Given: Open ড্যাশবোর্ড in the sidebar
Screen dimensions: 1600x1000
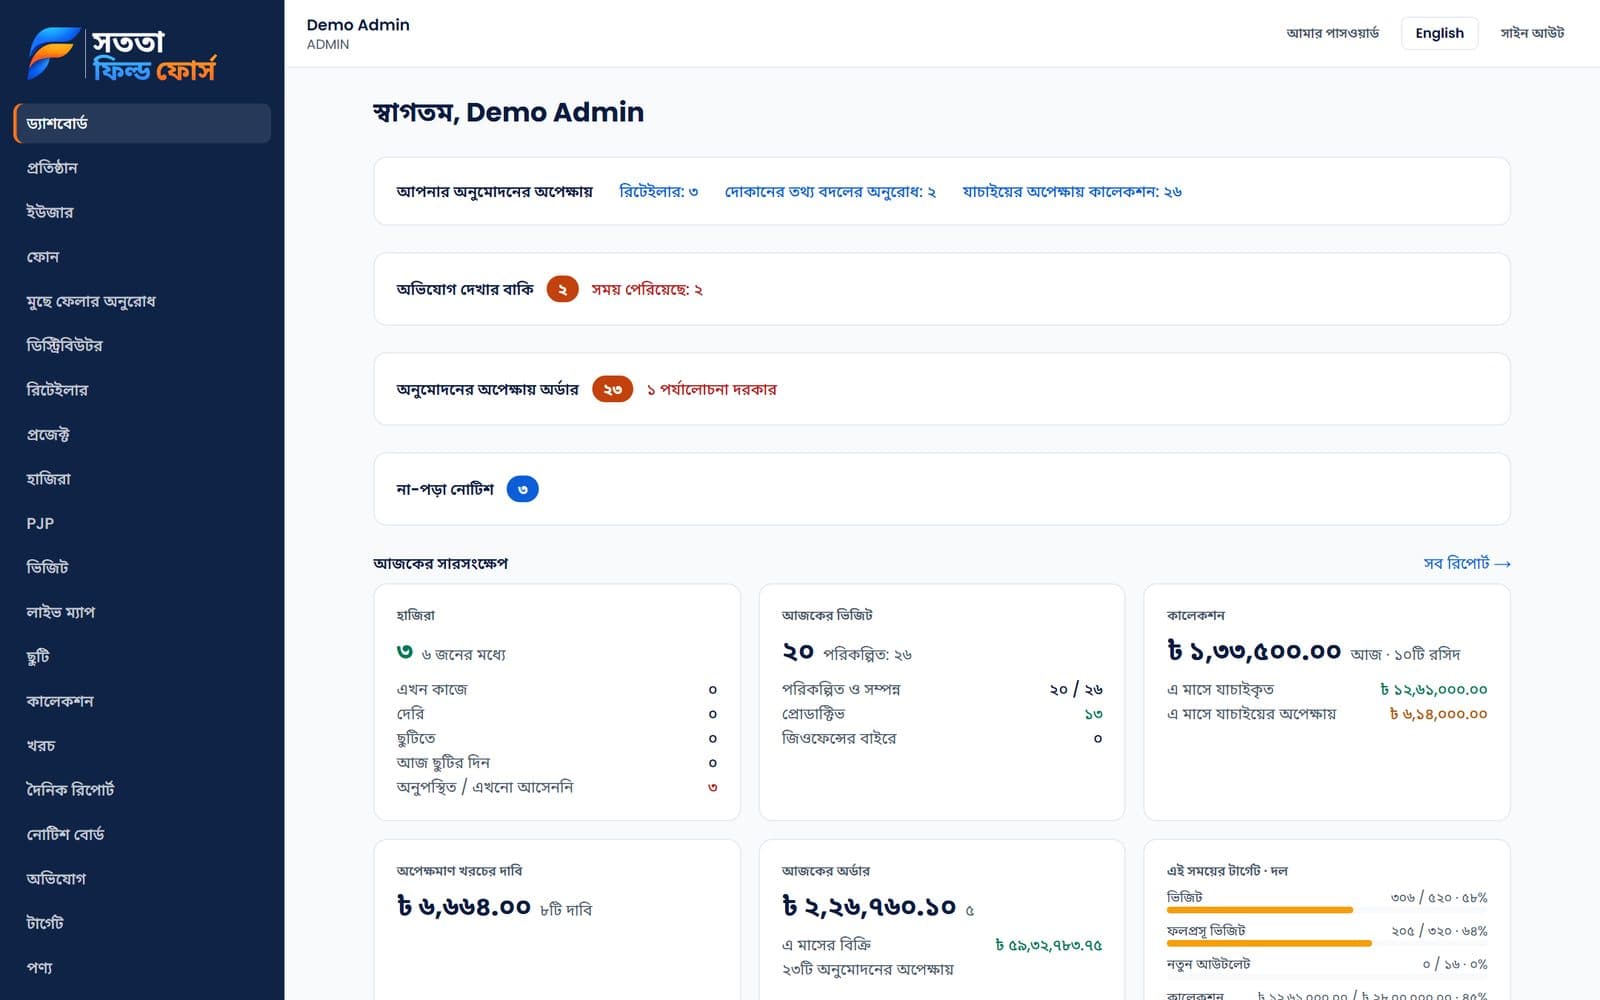Looking at the screenshot, I should pyautogui.click(x=142, y=123).
